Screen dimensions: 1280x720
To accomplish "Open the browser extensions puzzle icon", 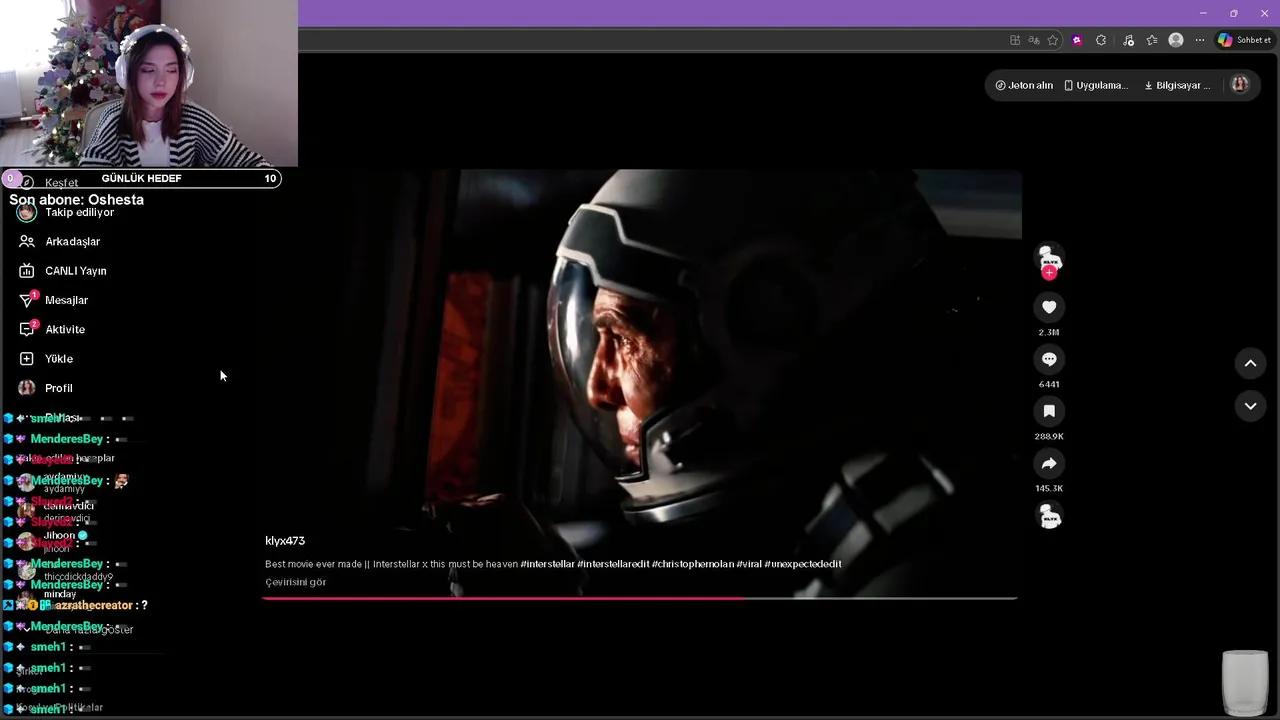I will click(x=1101, y=40).
